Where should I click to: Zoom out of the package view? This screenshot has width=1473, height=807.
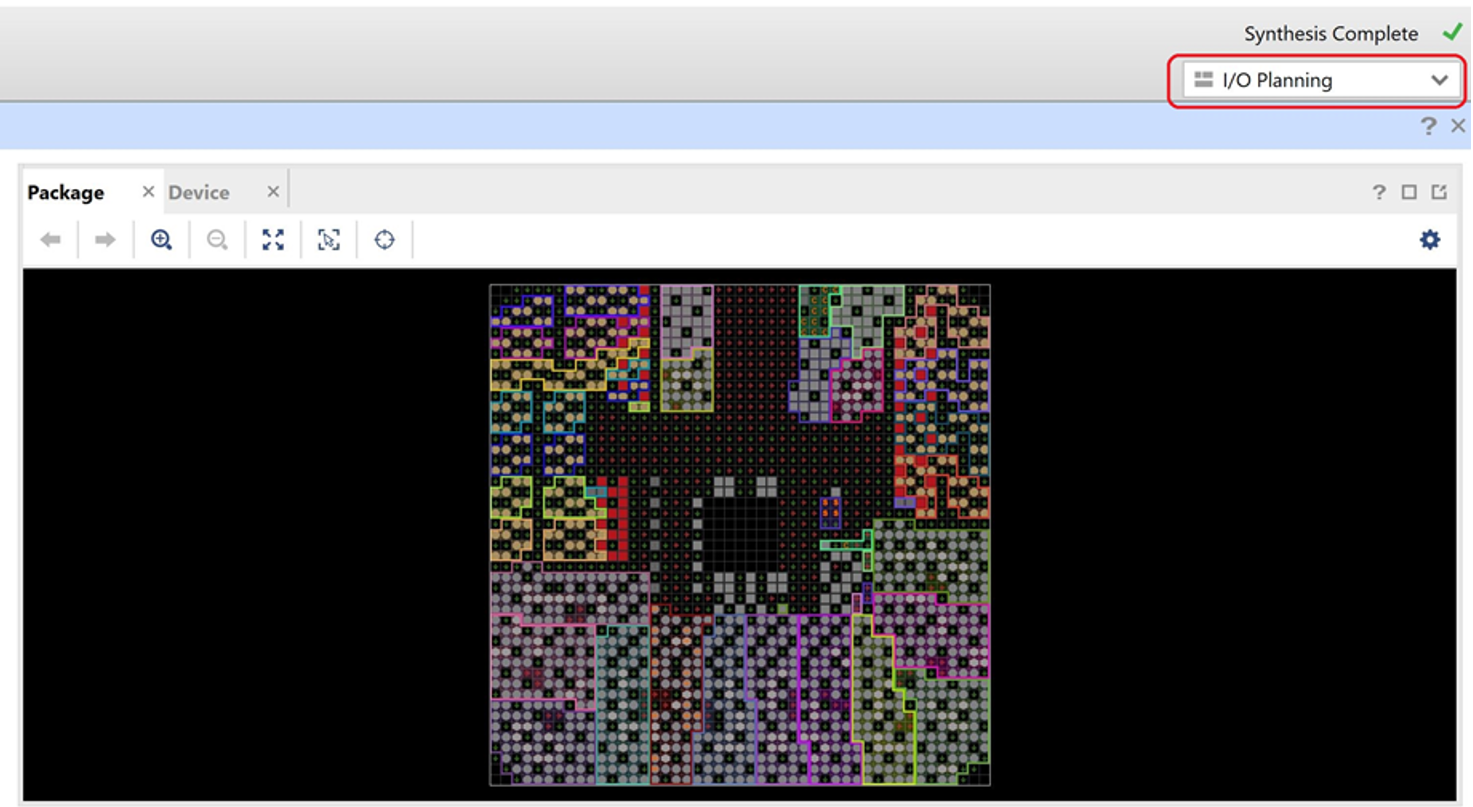(217, 240)
